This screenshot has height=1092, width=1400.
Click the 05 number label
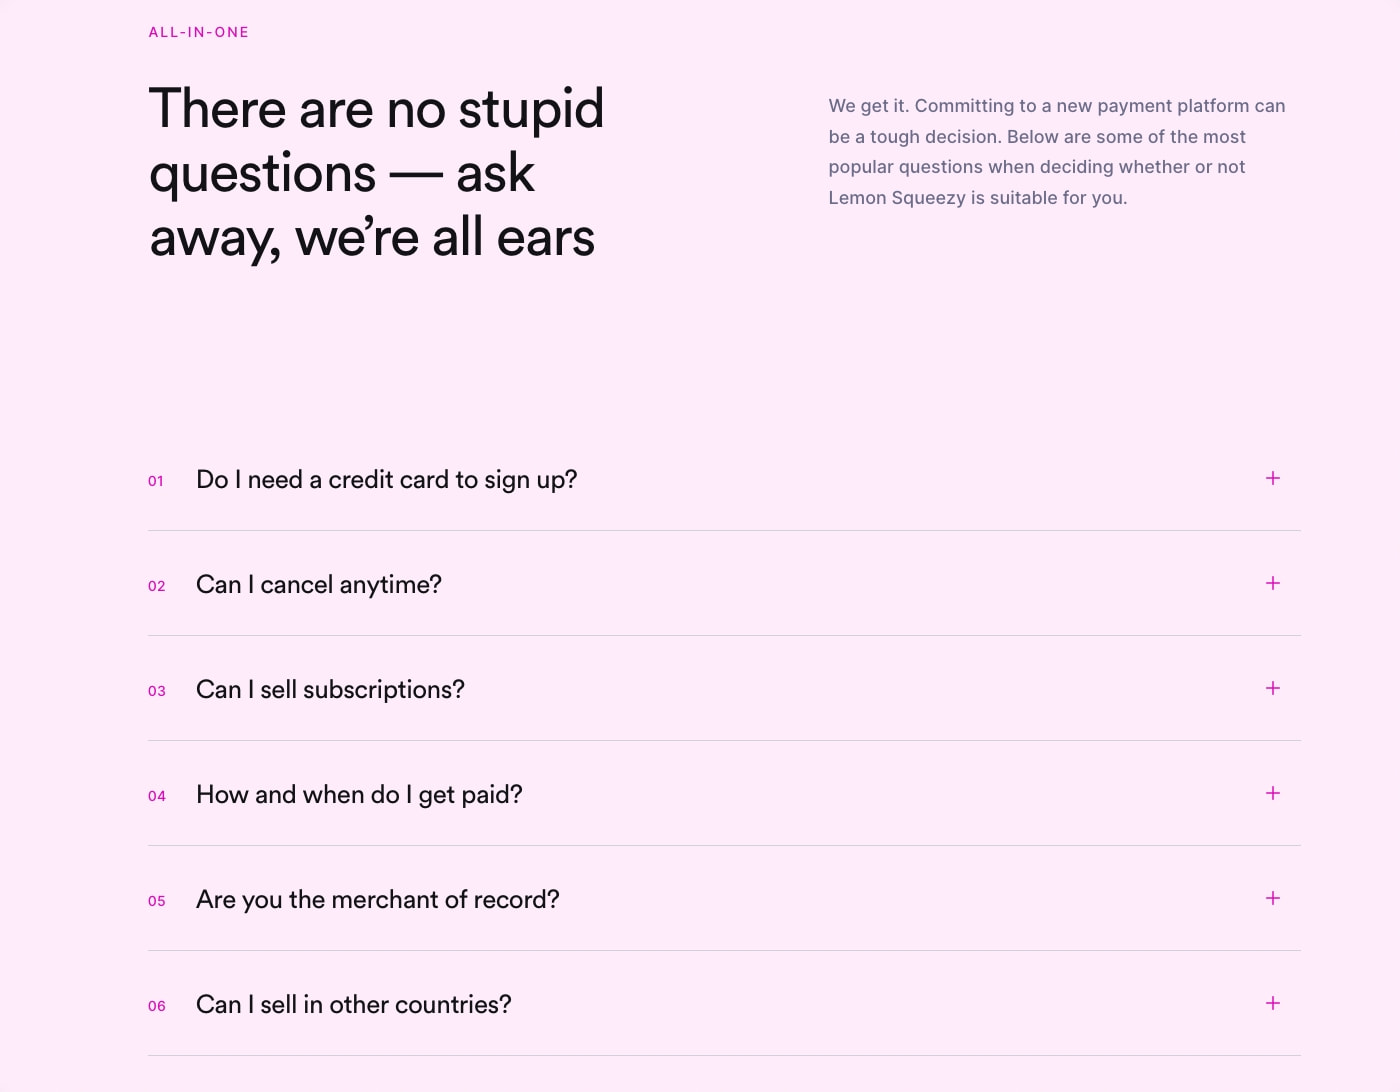click(157, 901)
